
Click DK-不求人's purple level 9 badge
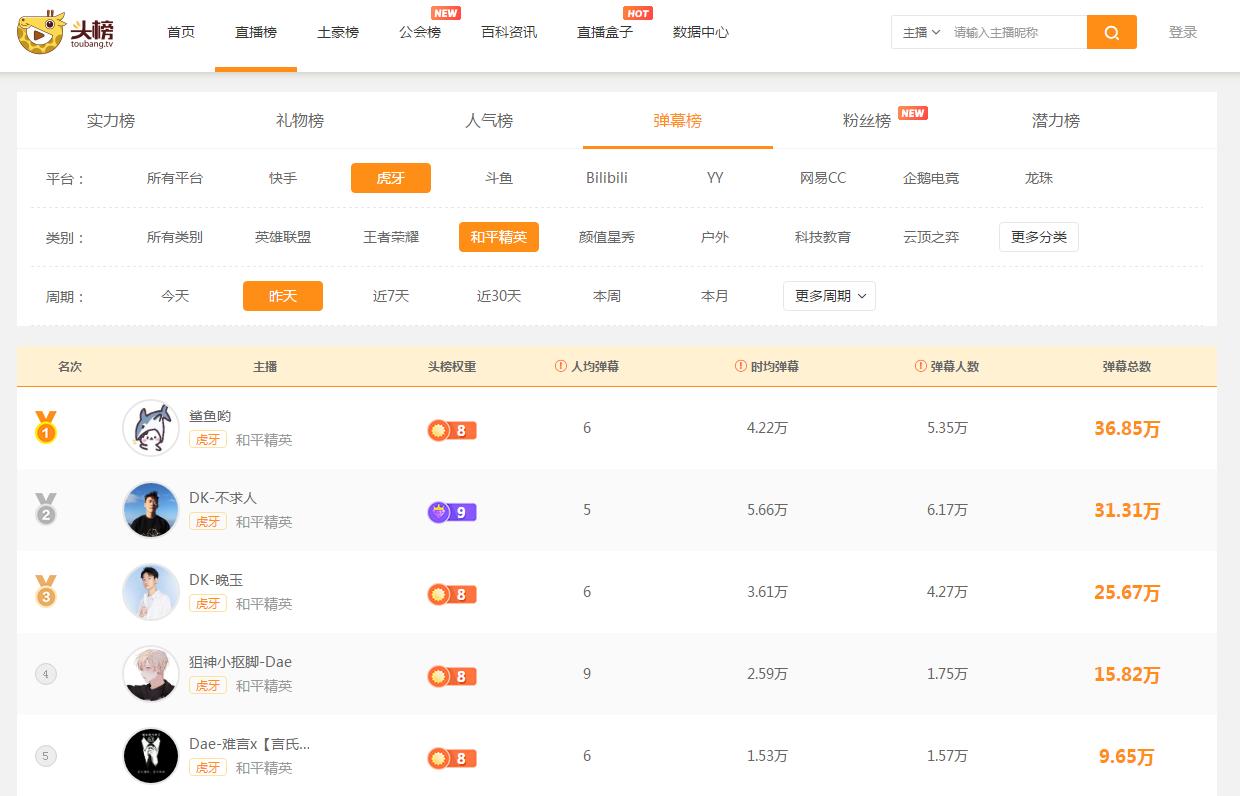pos(452,512)
